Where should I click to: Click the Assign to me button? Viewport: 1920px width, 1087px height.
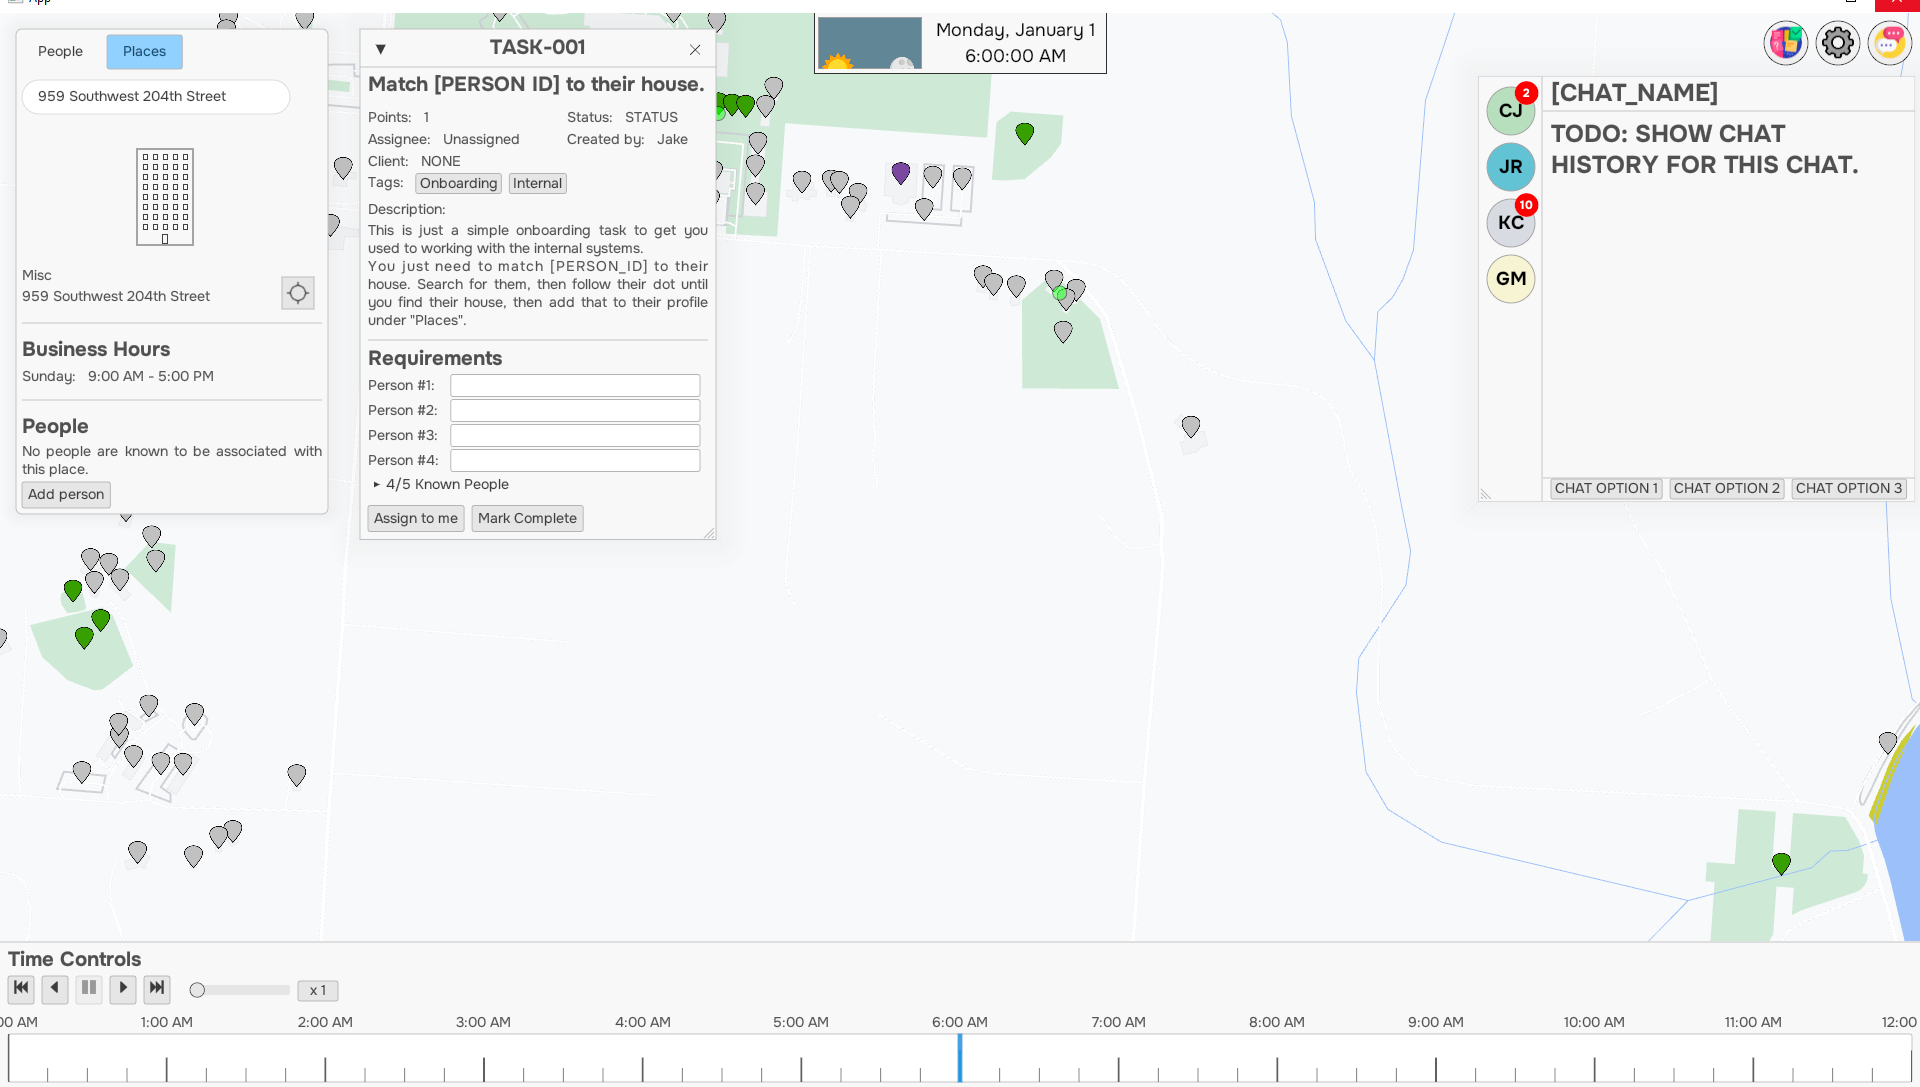416,518
